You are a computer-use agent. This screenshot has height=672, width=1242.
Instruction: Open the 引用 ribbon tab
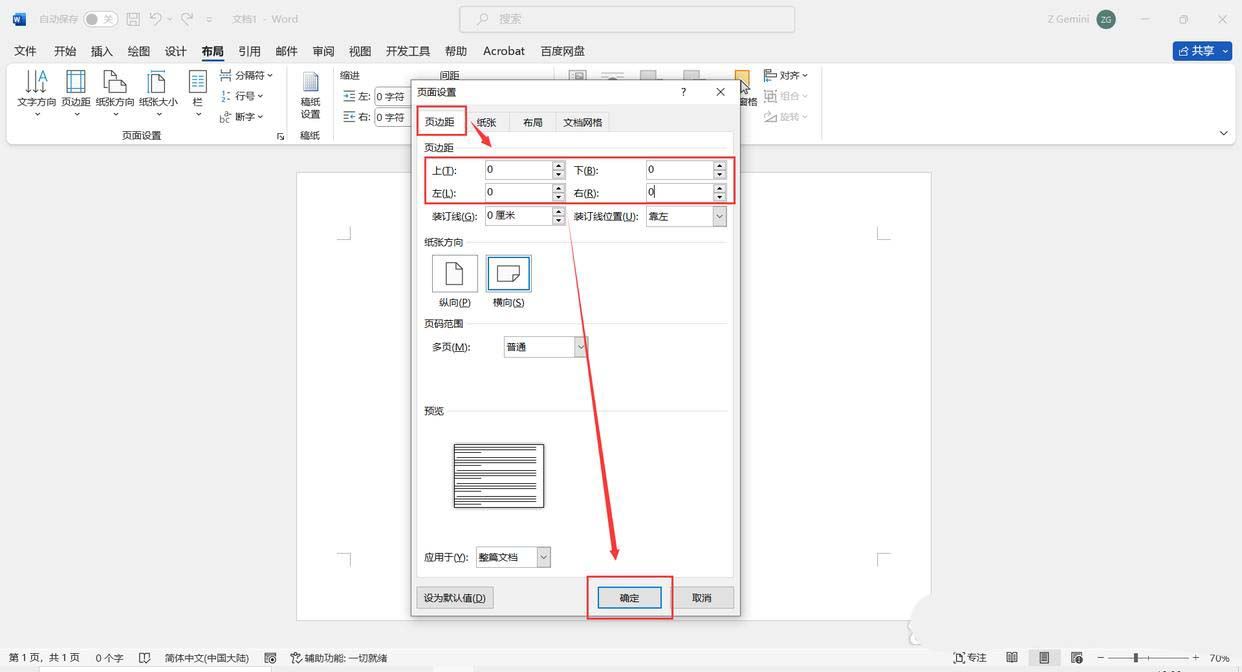[249, 51]
